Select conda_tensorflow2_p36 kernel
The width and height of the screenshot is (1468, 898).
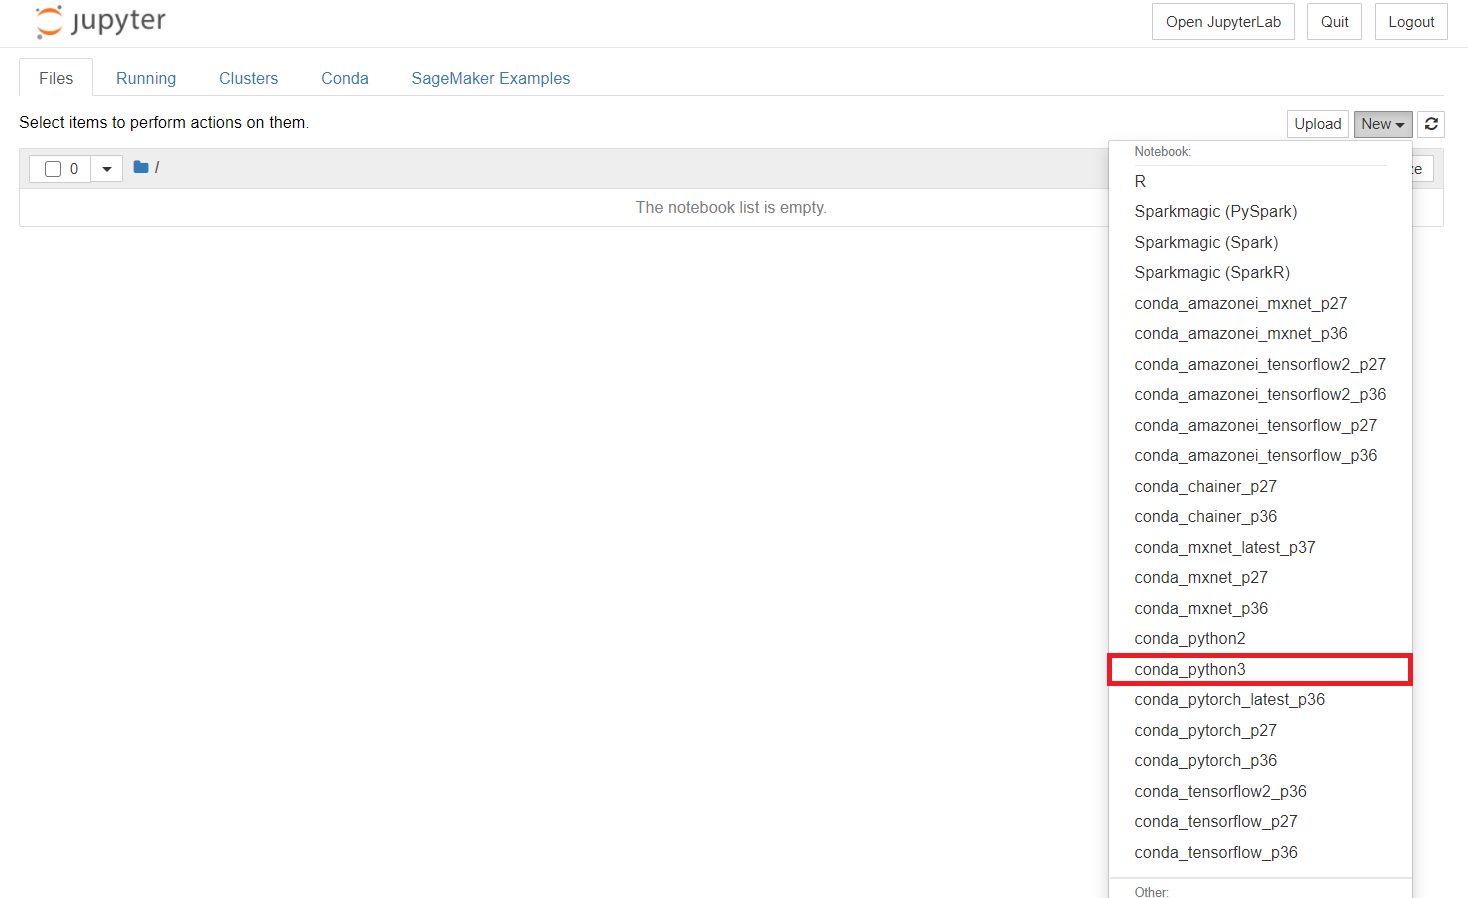(x=1260, y=791)
